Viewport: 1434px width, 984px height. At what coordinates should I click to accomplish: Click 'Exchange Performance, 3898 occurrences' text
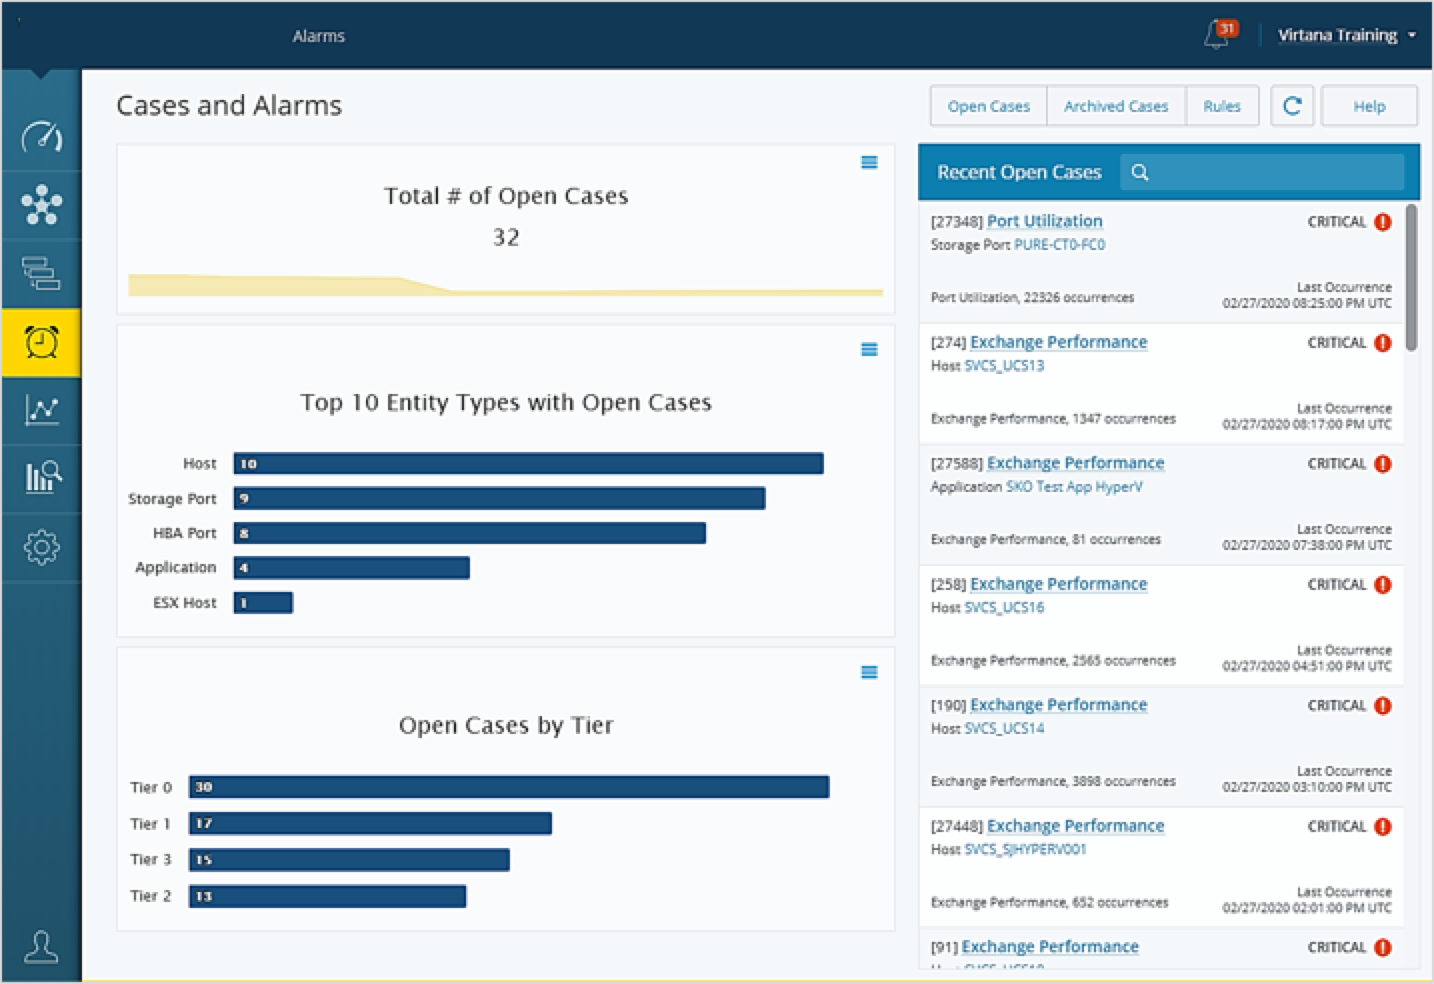pyautogui.click(x=1053, y=782)
